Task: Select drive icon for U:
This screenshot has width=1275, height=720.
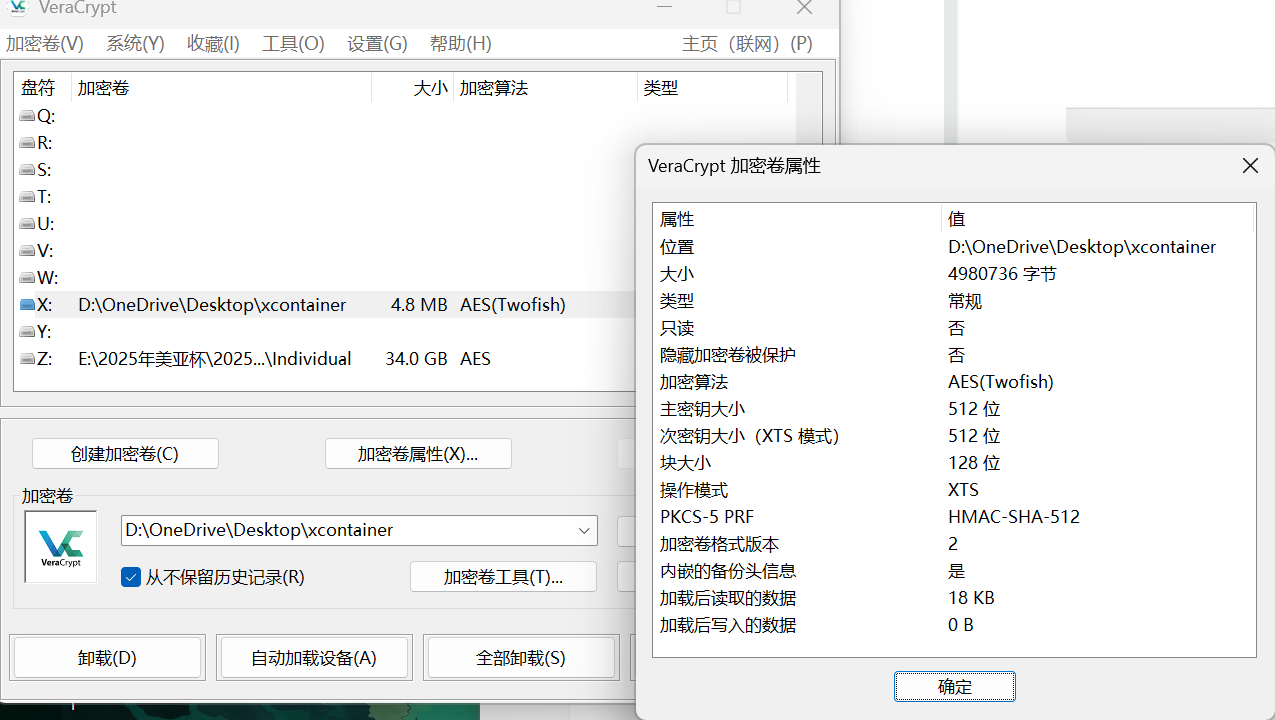Action: point(27,224)
